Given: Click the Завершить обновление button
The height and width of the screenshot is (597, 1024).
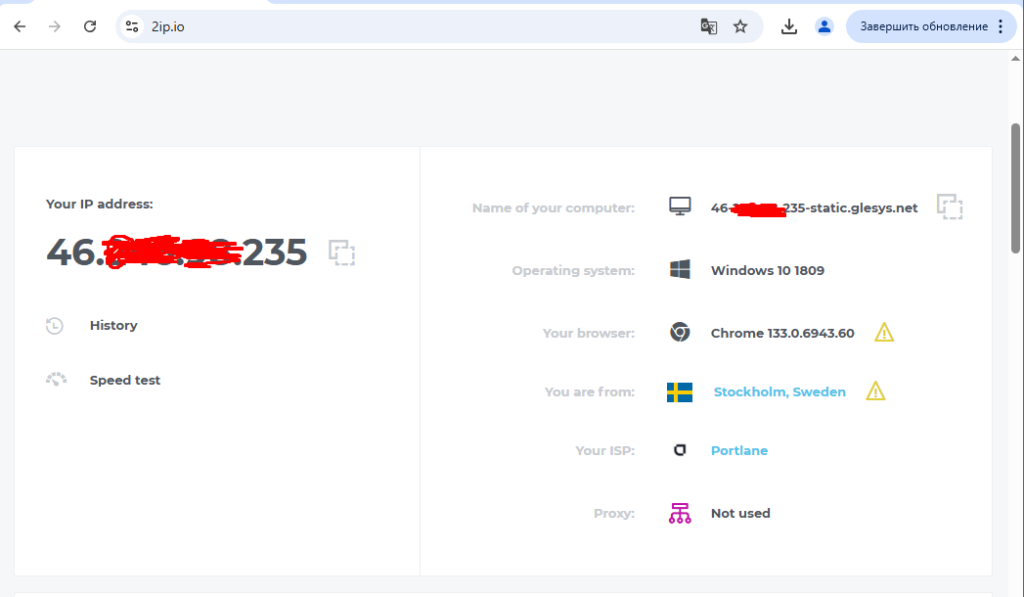Looking at the screenshot, I should [923, 27].
